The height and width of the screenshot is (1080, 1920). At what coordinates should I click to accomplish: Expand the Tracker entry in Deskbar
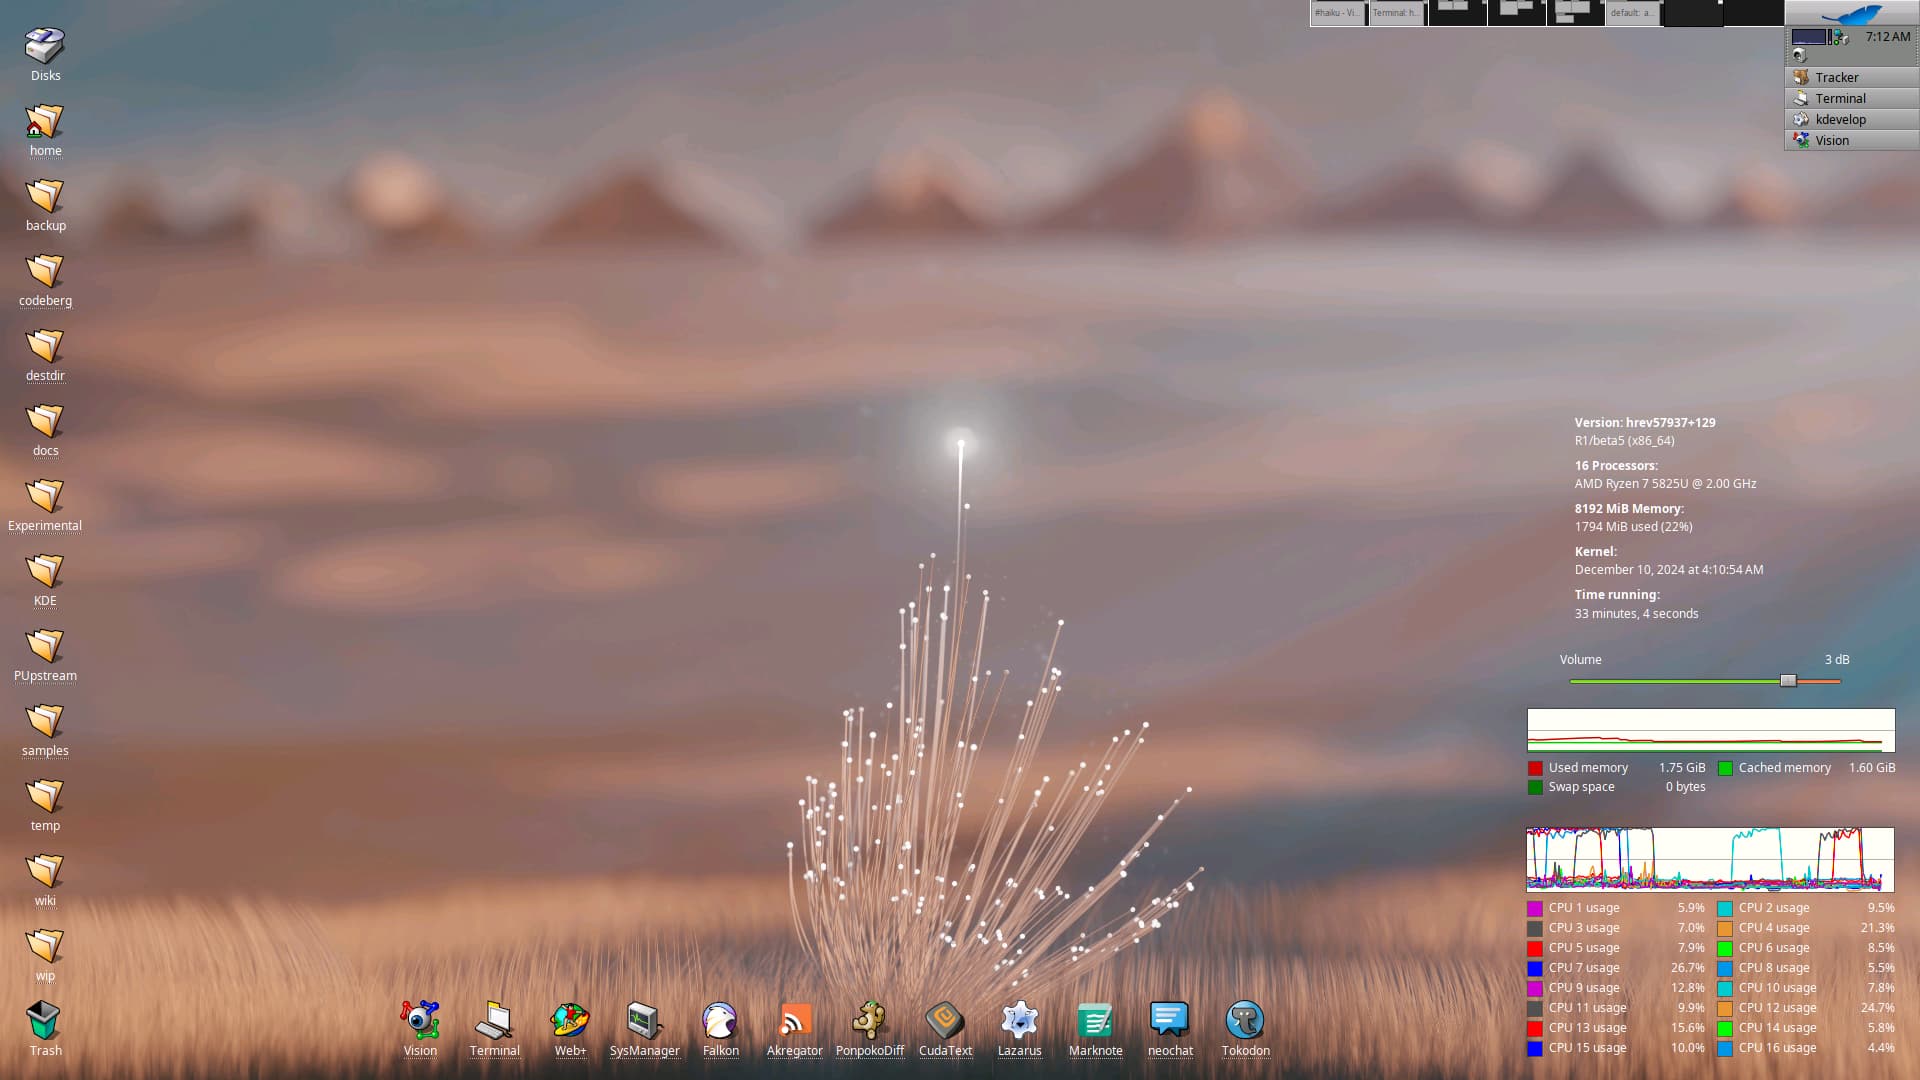click(x=1851, y=77)
